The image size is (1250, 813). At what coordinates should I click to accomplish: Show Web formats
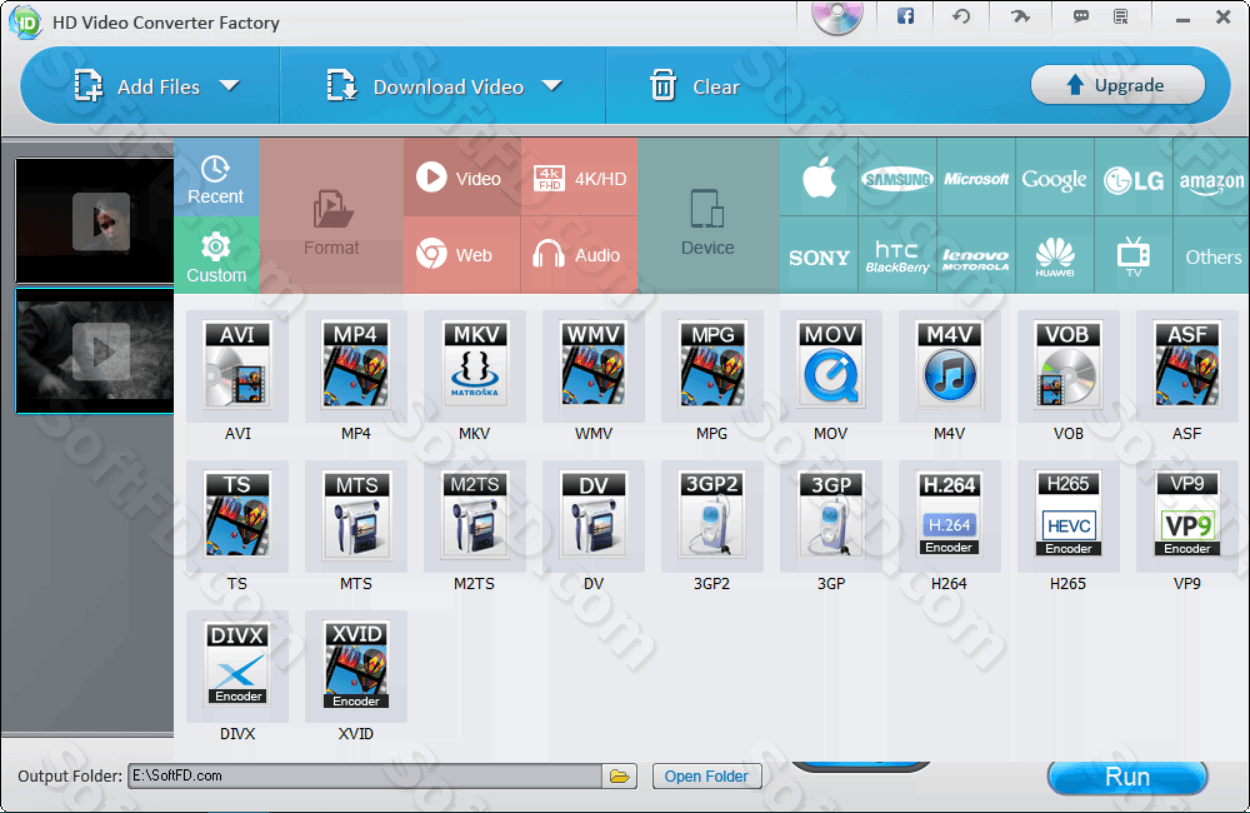pos(462,256)
